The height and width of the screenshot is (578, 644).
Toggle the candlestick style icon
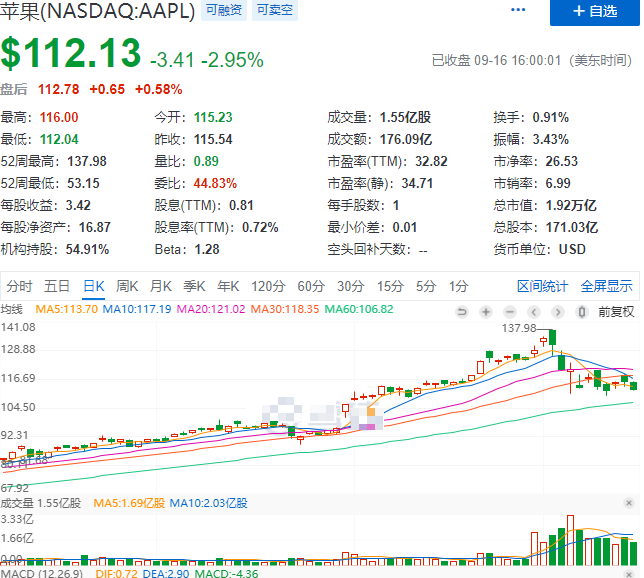pos(582,312)
